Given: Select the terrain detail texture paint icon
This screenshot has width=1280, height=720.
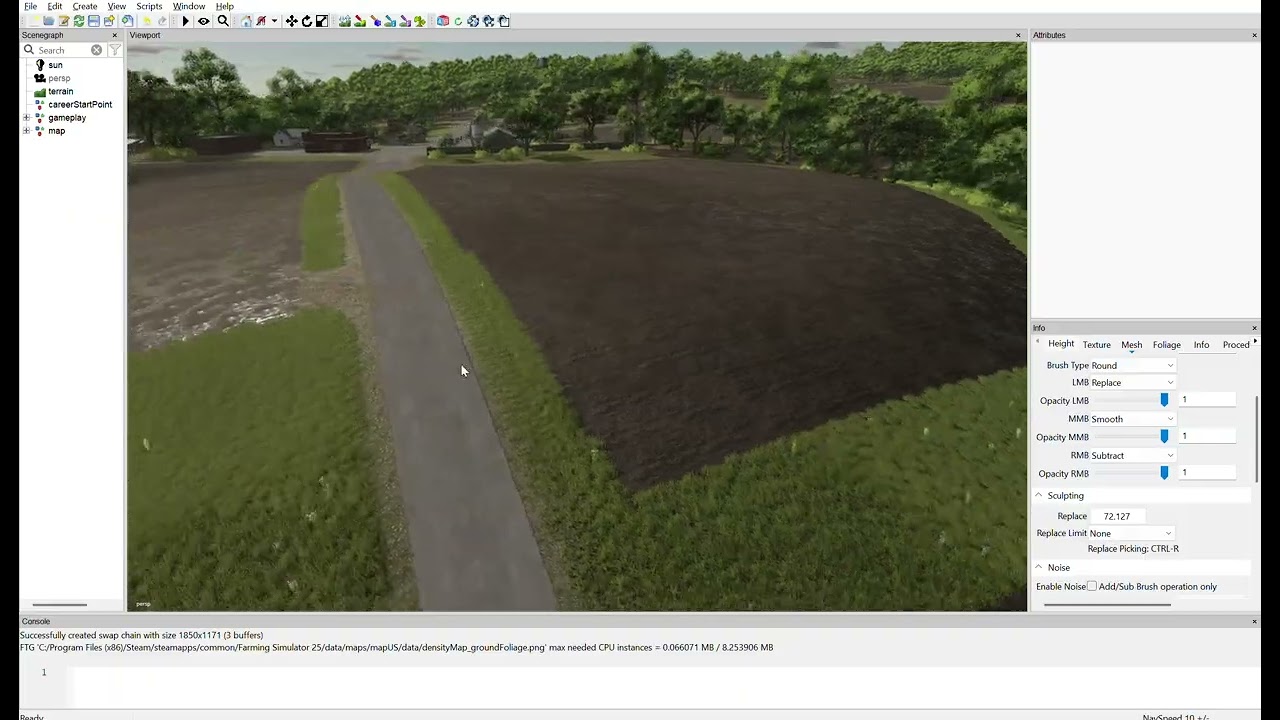Looking at the screenshot, I should (x=360, y=21).
